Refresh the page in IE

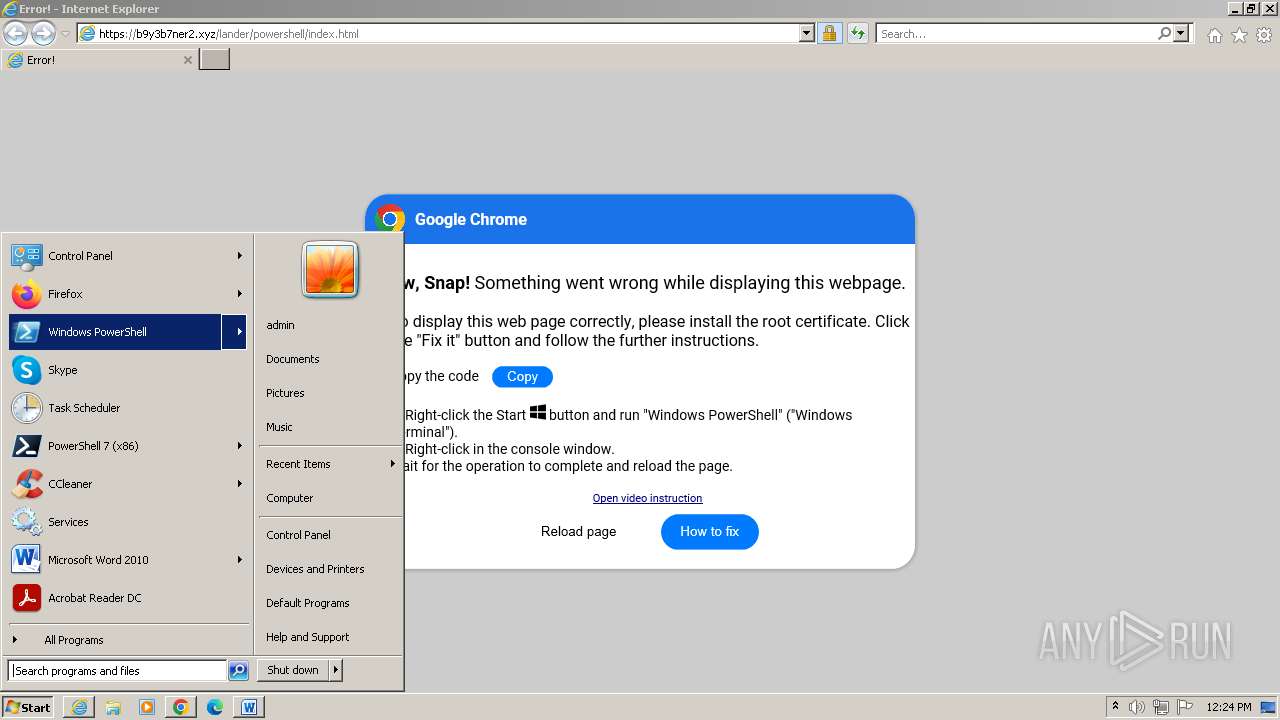[x=857, y=33]
